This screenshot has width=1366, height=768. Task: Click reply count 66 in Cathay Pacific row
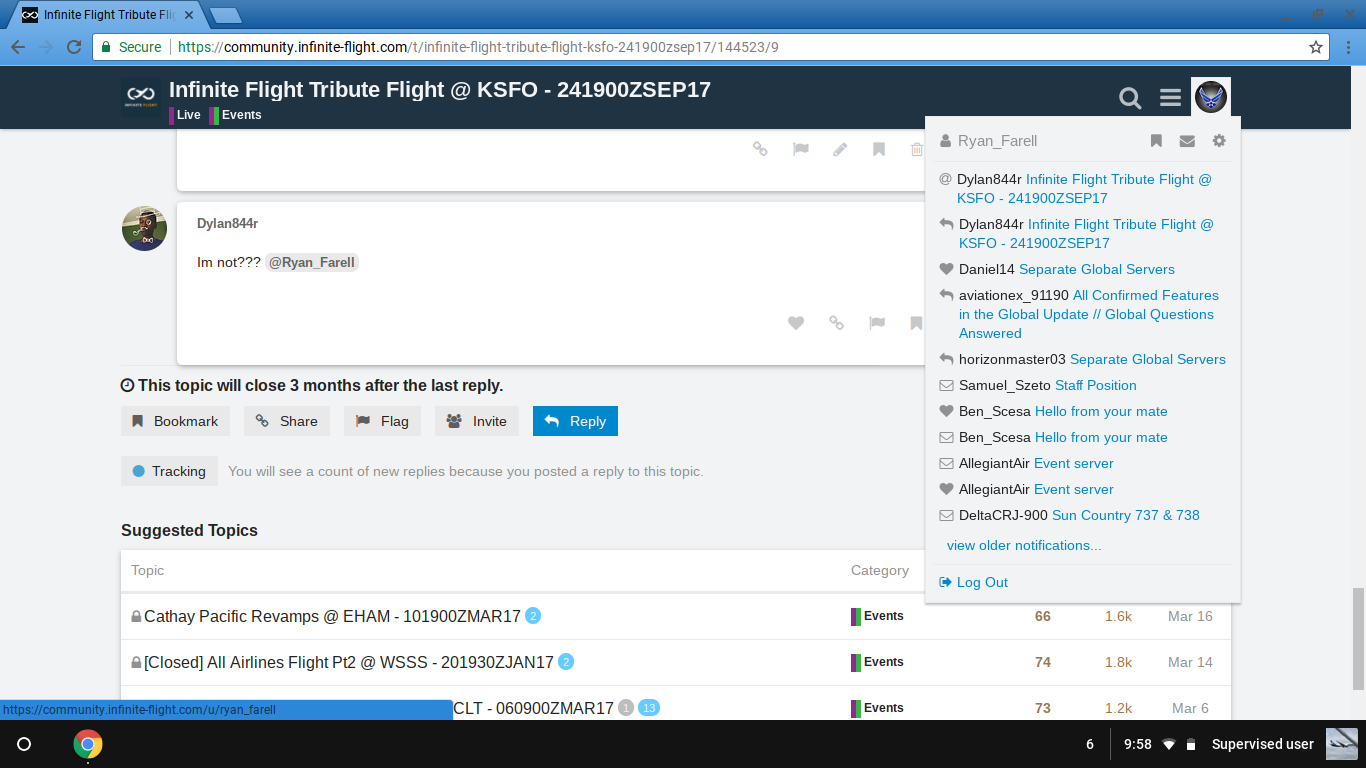1043,616
